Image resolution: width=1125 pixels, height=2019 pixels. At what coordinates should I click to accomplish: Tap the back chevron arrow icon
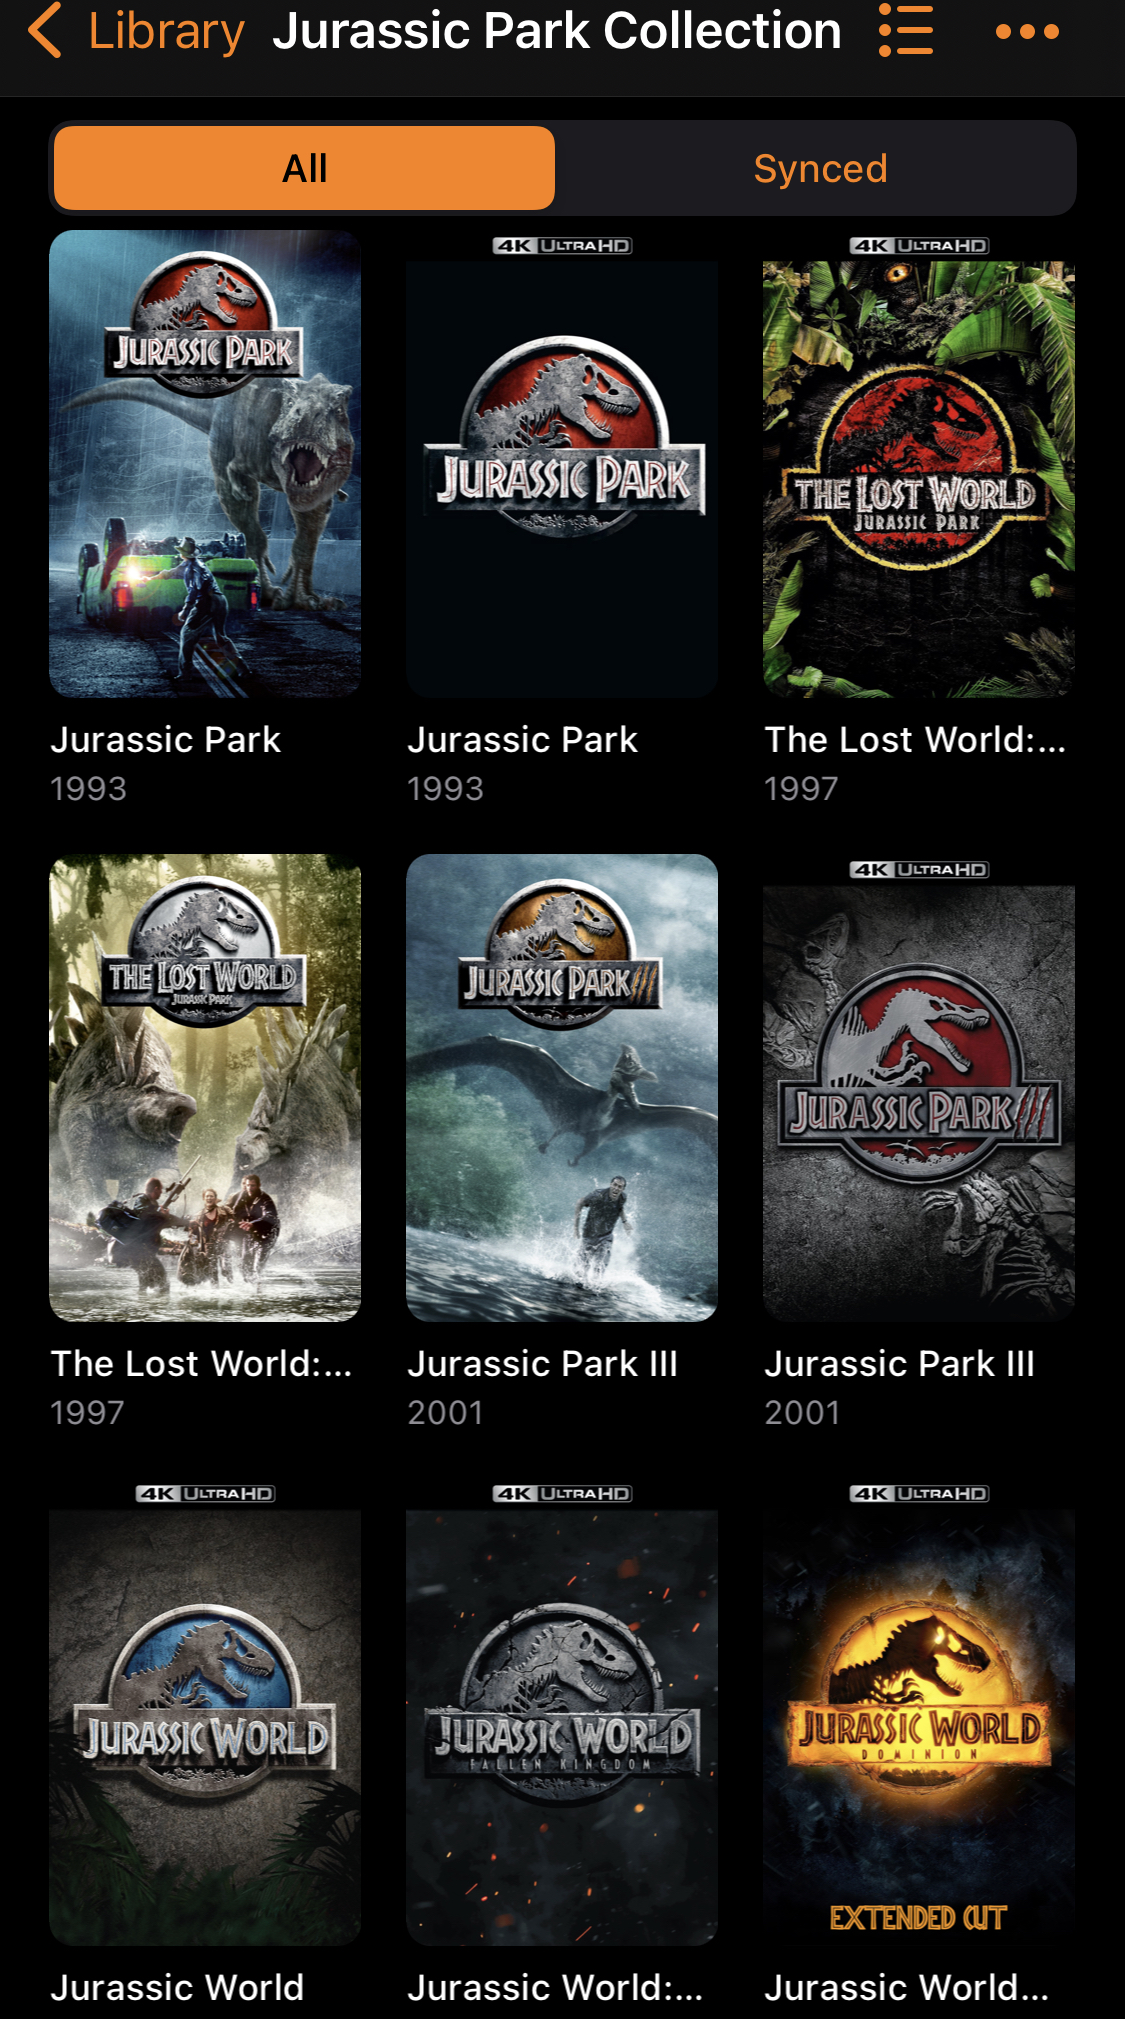point(45,30)
